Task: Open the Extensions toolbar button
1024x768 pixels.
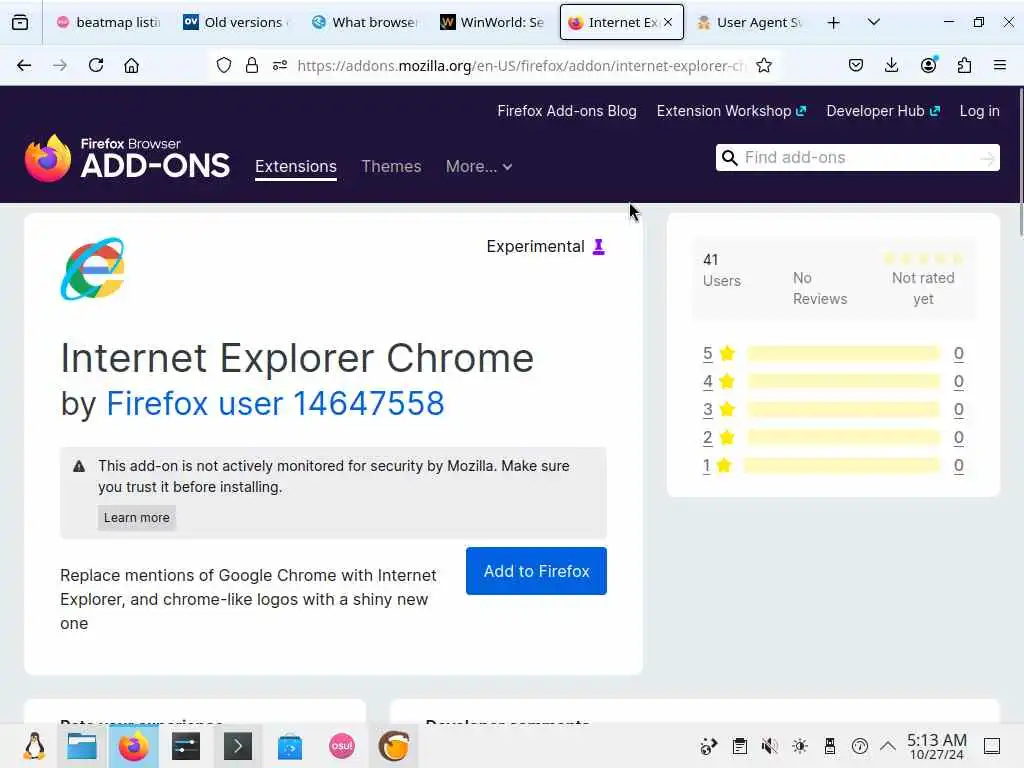Action: (x=964, y=65)
